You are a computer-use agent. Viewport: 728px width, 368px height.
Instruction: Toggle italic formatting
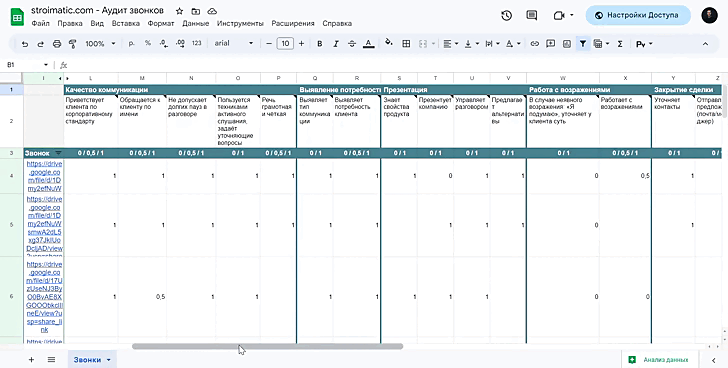click(336, 44)
